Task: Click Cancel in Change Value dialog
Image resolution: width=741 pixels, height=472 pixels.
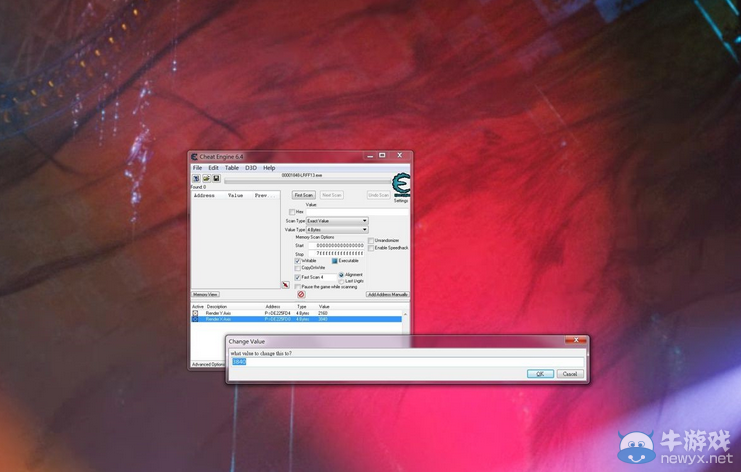Action: (570, 374)
